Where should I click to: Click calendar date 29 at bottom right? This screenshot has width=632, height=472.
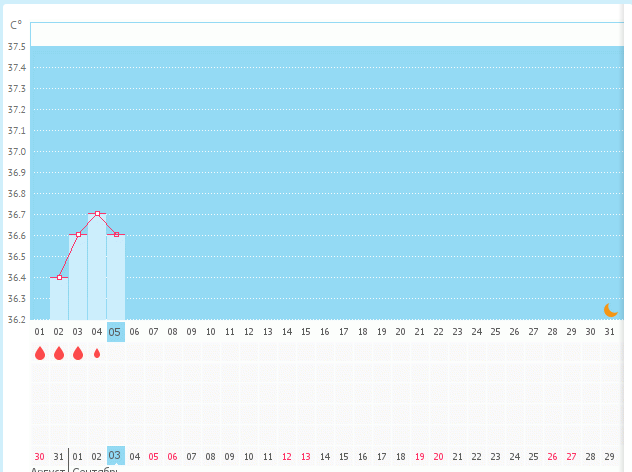609,456
